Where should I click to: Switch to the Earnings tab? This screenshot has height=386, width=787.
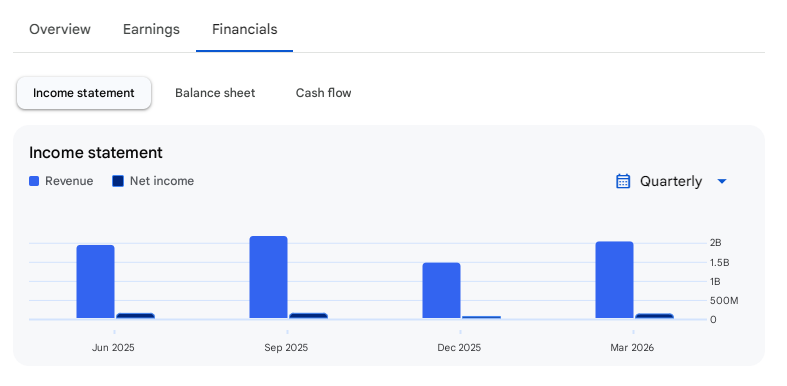tap(151, 29)
